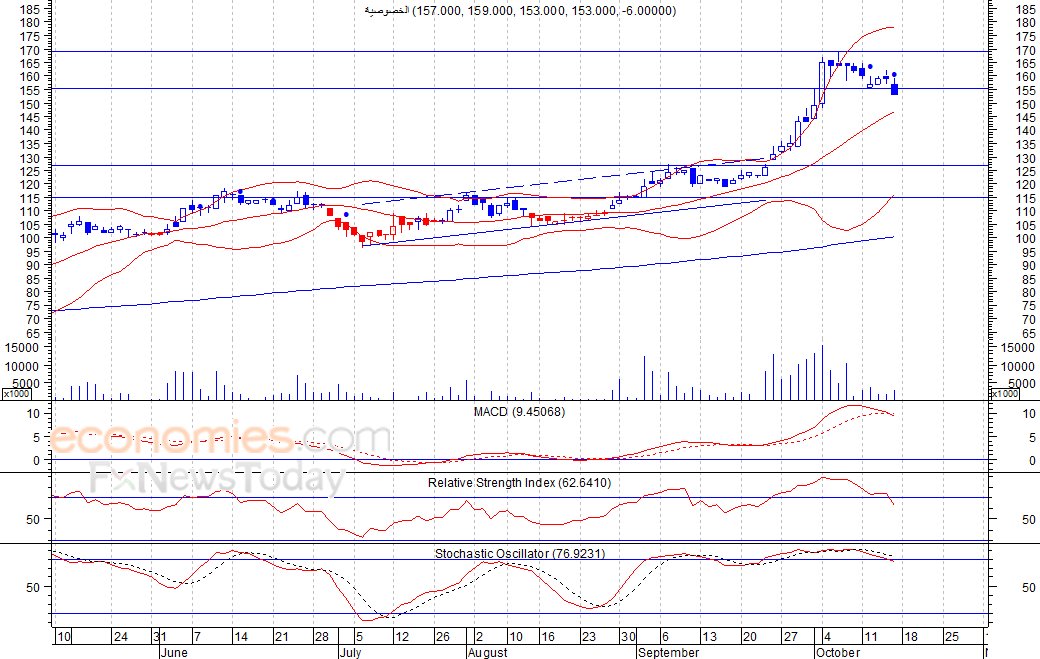
Task: Select the August month label on time axis
Action: point(488,652)
